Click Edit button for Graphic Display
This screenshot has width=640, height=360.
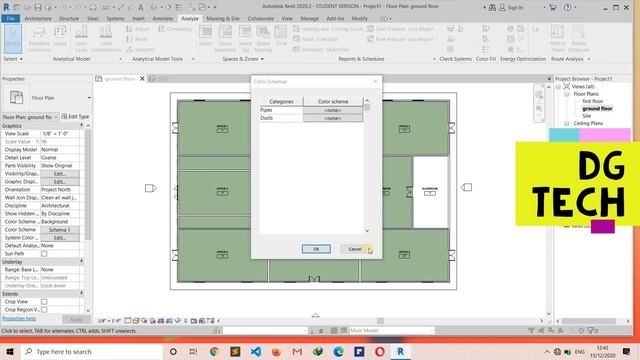(60, 182)
